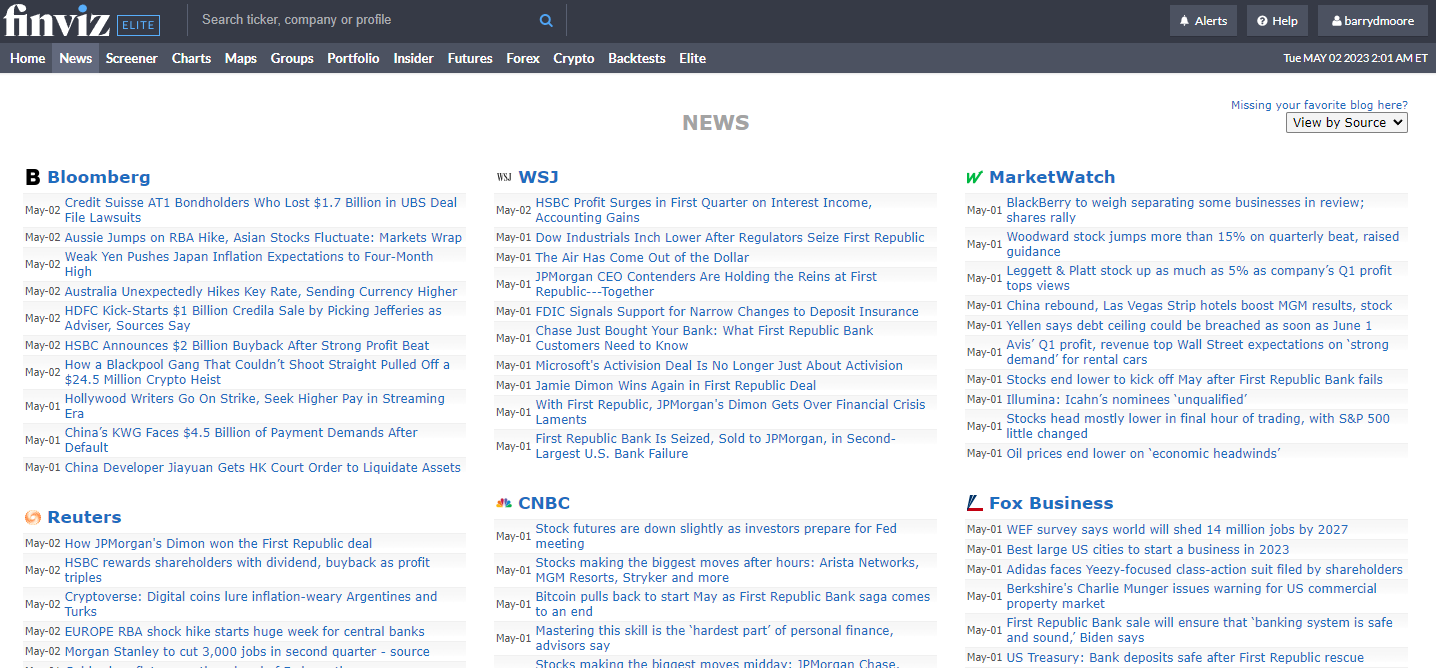Open China Developer Jiayuan liquidation article

263,467
